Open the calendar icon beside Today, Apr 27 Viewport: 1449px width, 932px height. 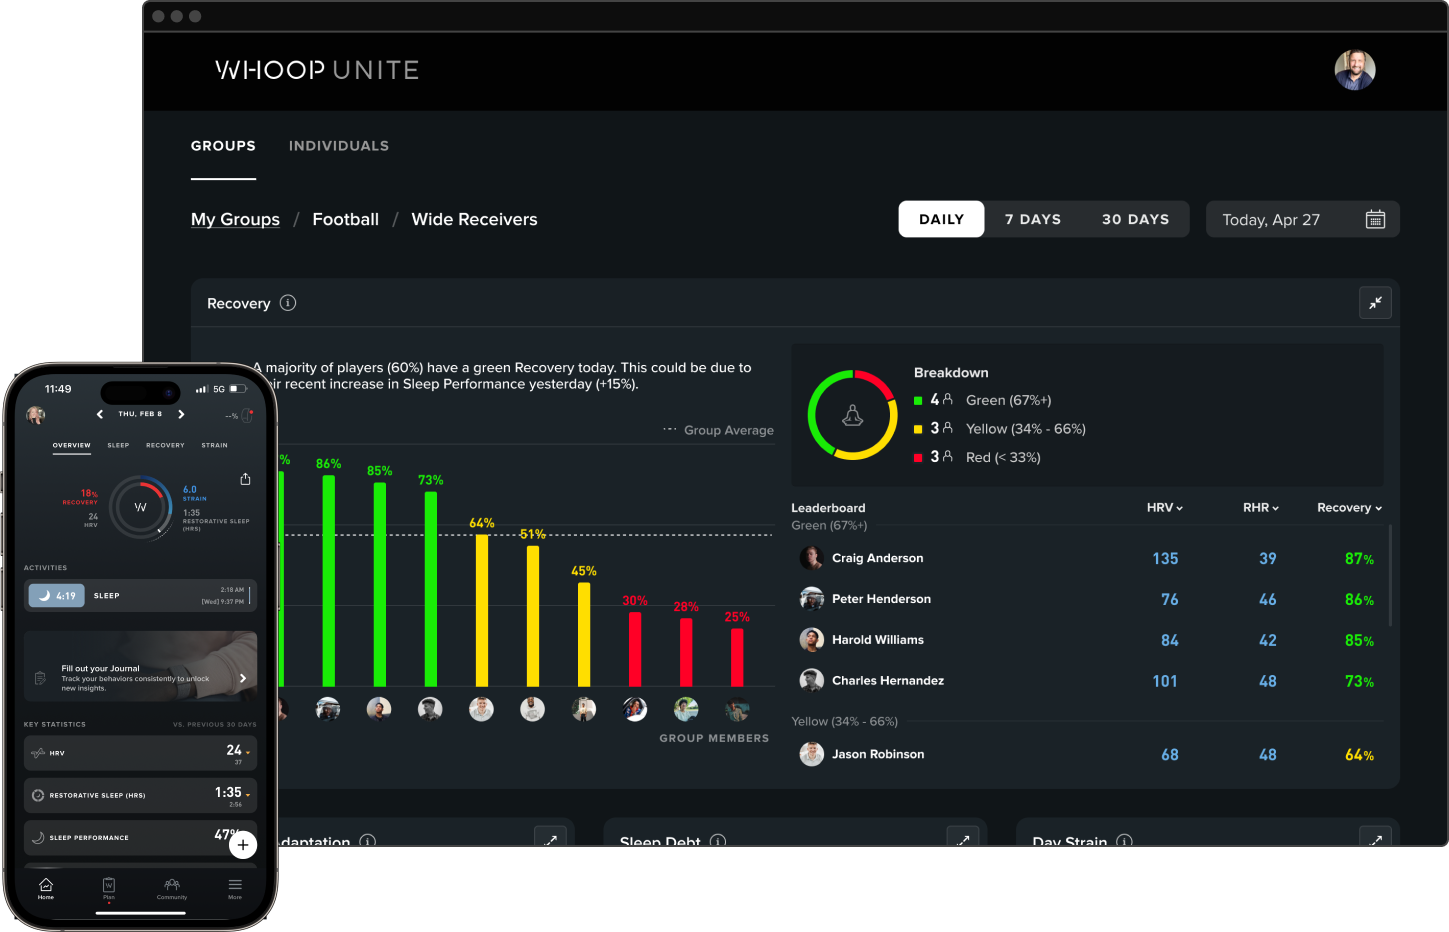coord(1375,219)
